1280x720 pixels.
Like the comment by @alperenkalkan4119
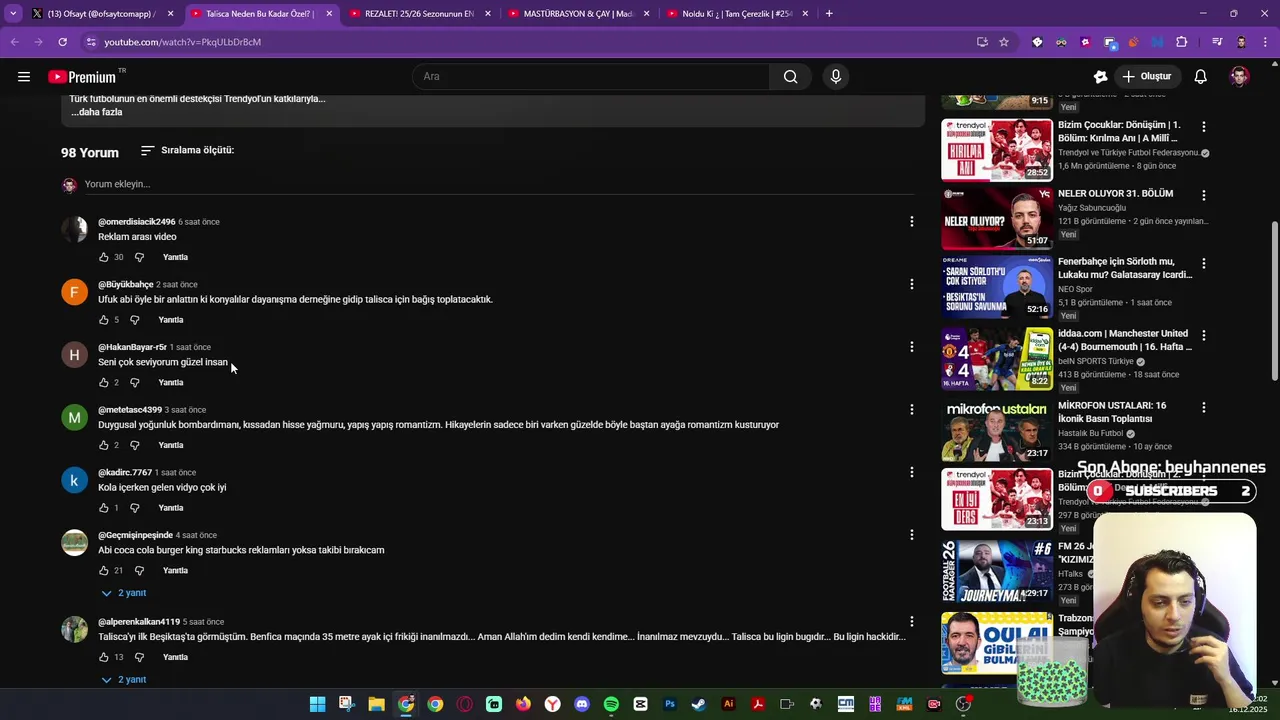click(104, 657)
